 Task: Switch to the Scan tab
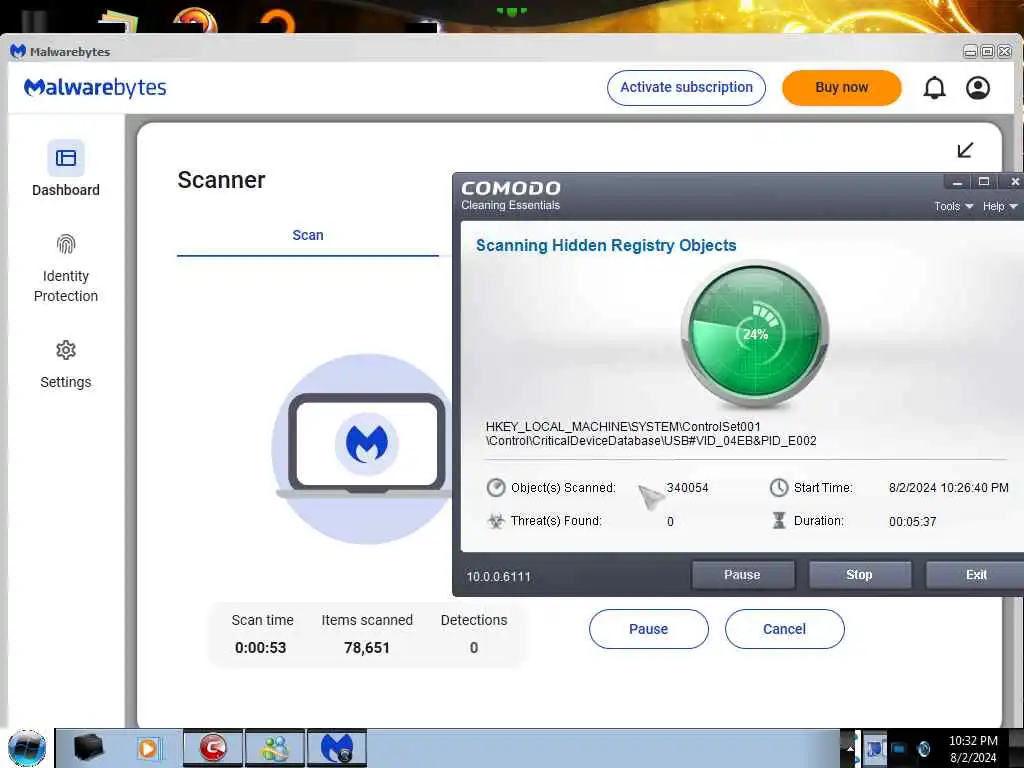(308, 235)
